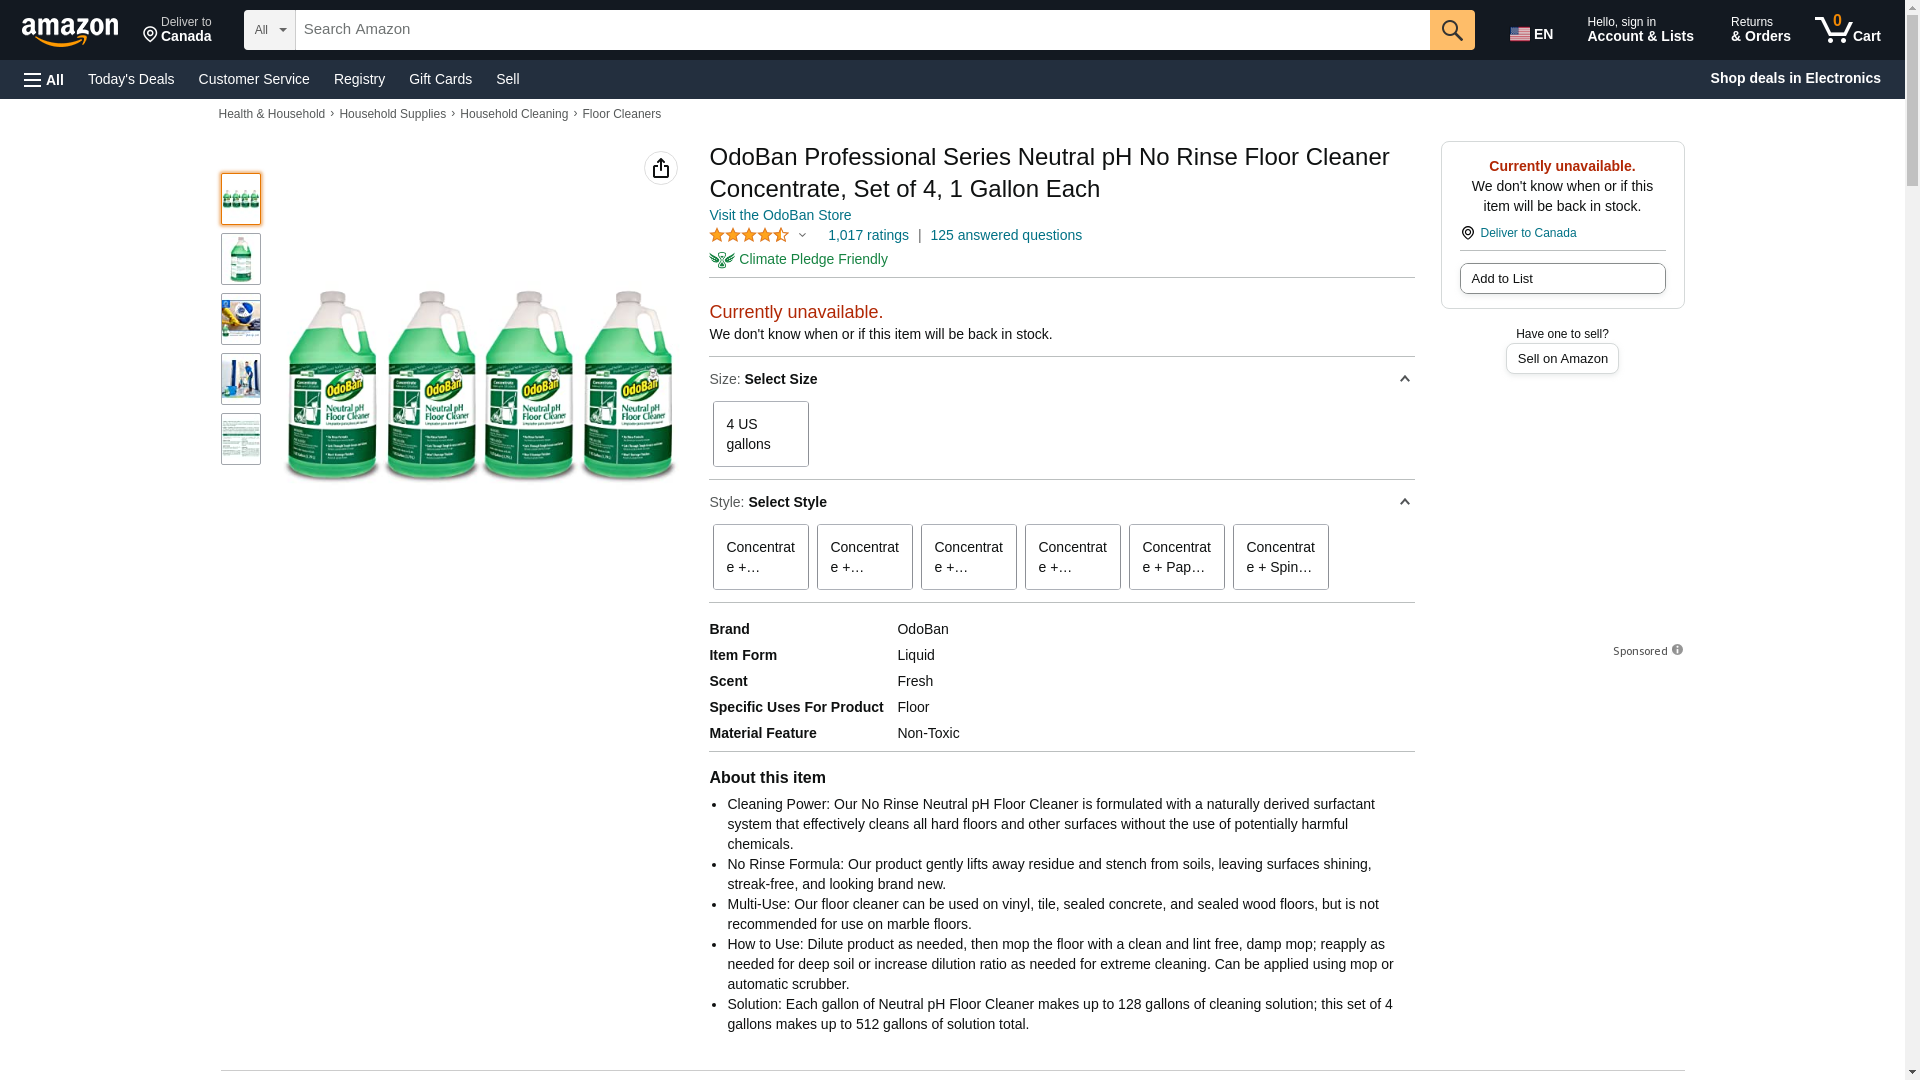Open Today's Deals in navigation bar
Screen dimensions: 1920x1080
click(x=131, y=79)
